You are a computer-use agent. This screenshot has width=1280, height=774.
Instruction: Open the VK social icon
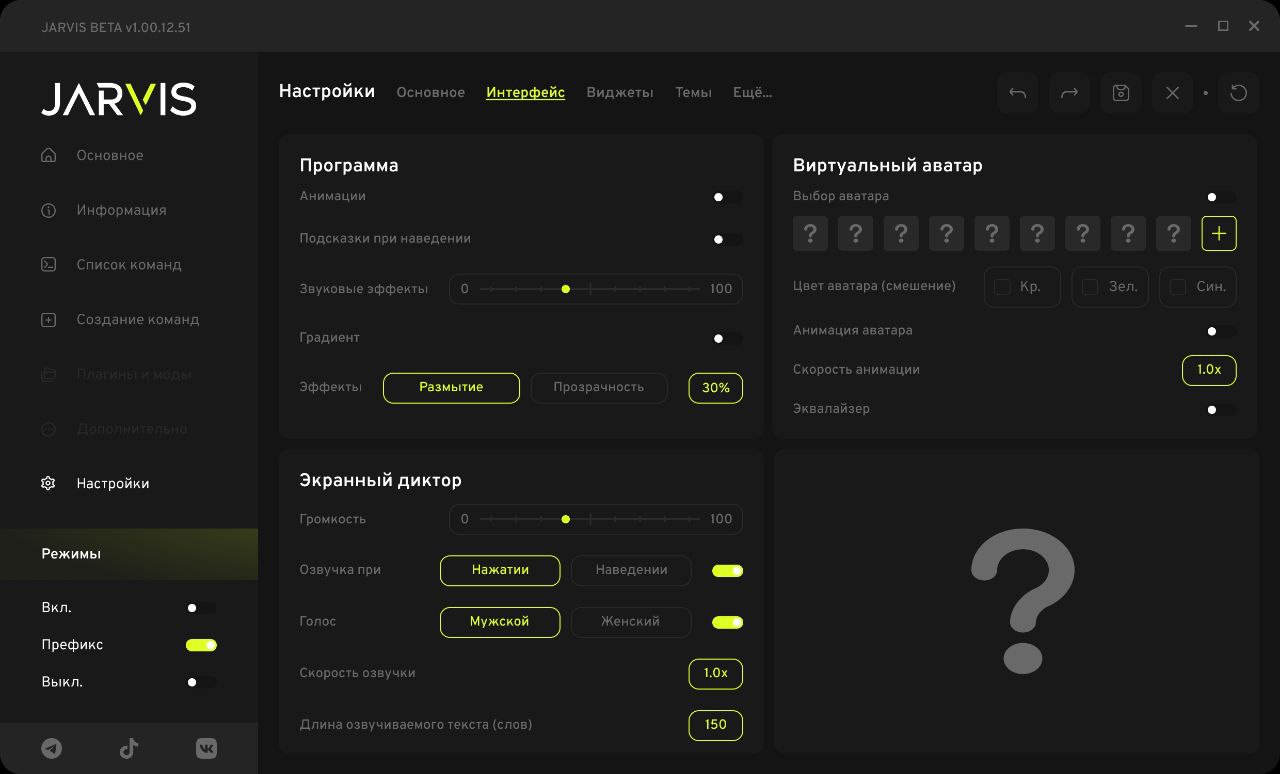pos(206,748)
